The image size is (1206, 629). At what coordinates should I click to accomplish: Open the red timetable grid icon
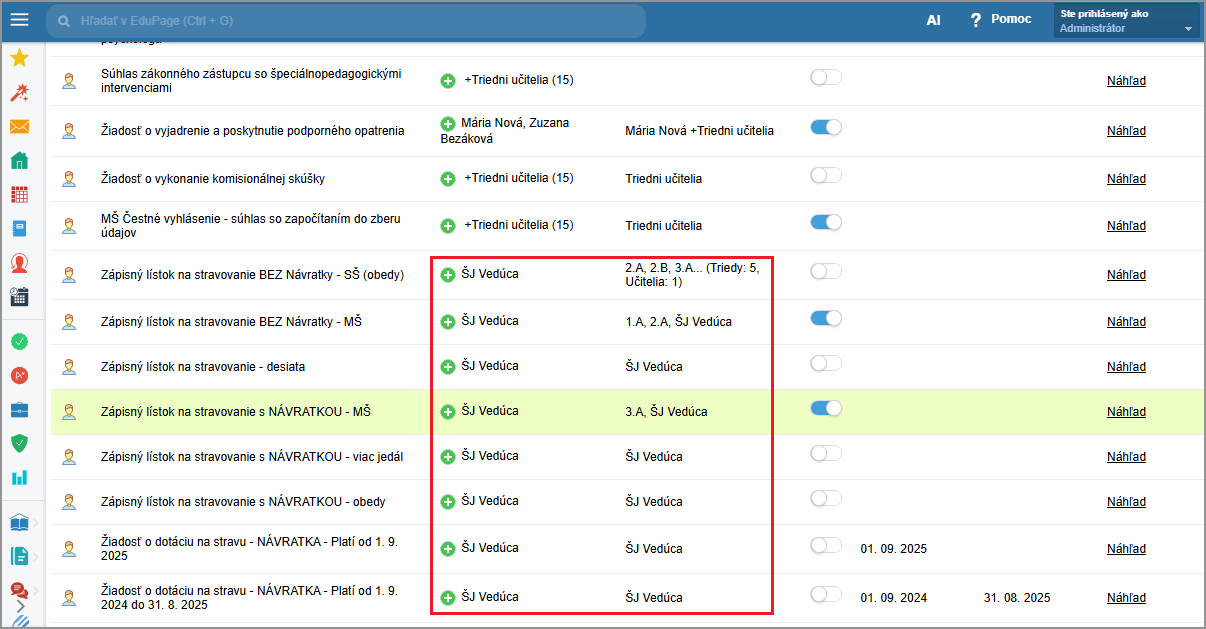[x=19, y=195]
